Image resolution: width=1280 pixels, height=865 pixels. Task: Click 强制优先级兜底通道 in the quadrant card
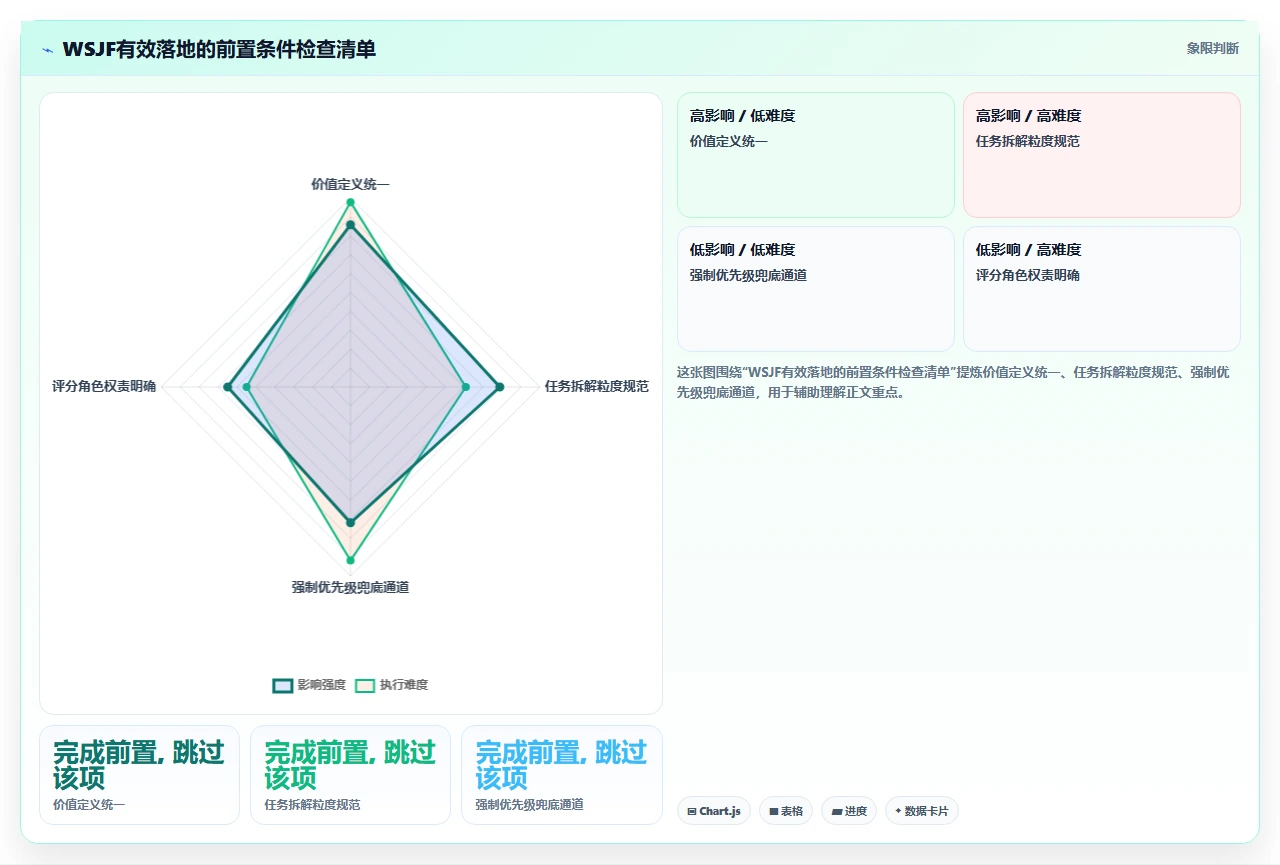[x=748, y=275]
